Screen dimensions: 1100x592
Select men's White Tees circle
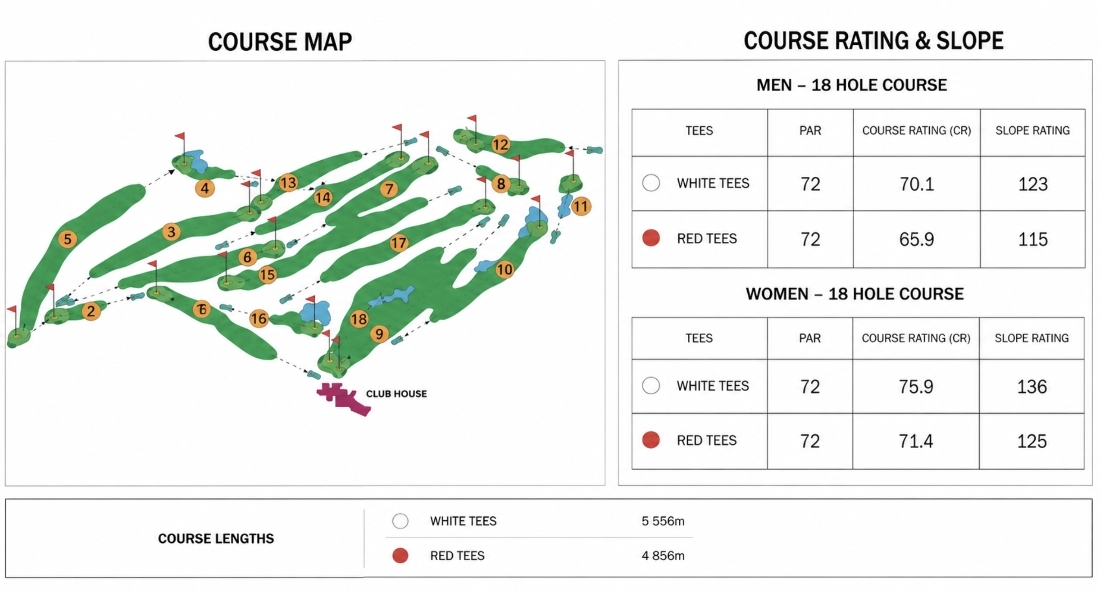(x=651, y=183)
